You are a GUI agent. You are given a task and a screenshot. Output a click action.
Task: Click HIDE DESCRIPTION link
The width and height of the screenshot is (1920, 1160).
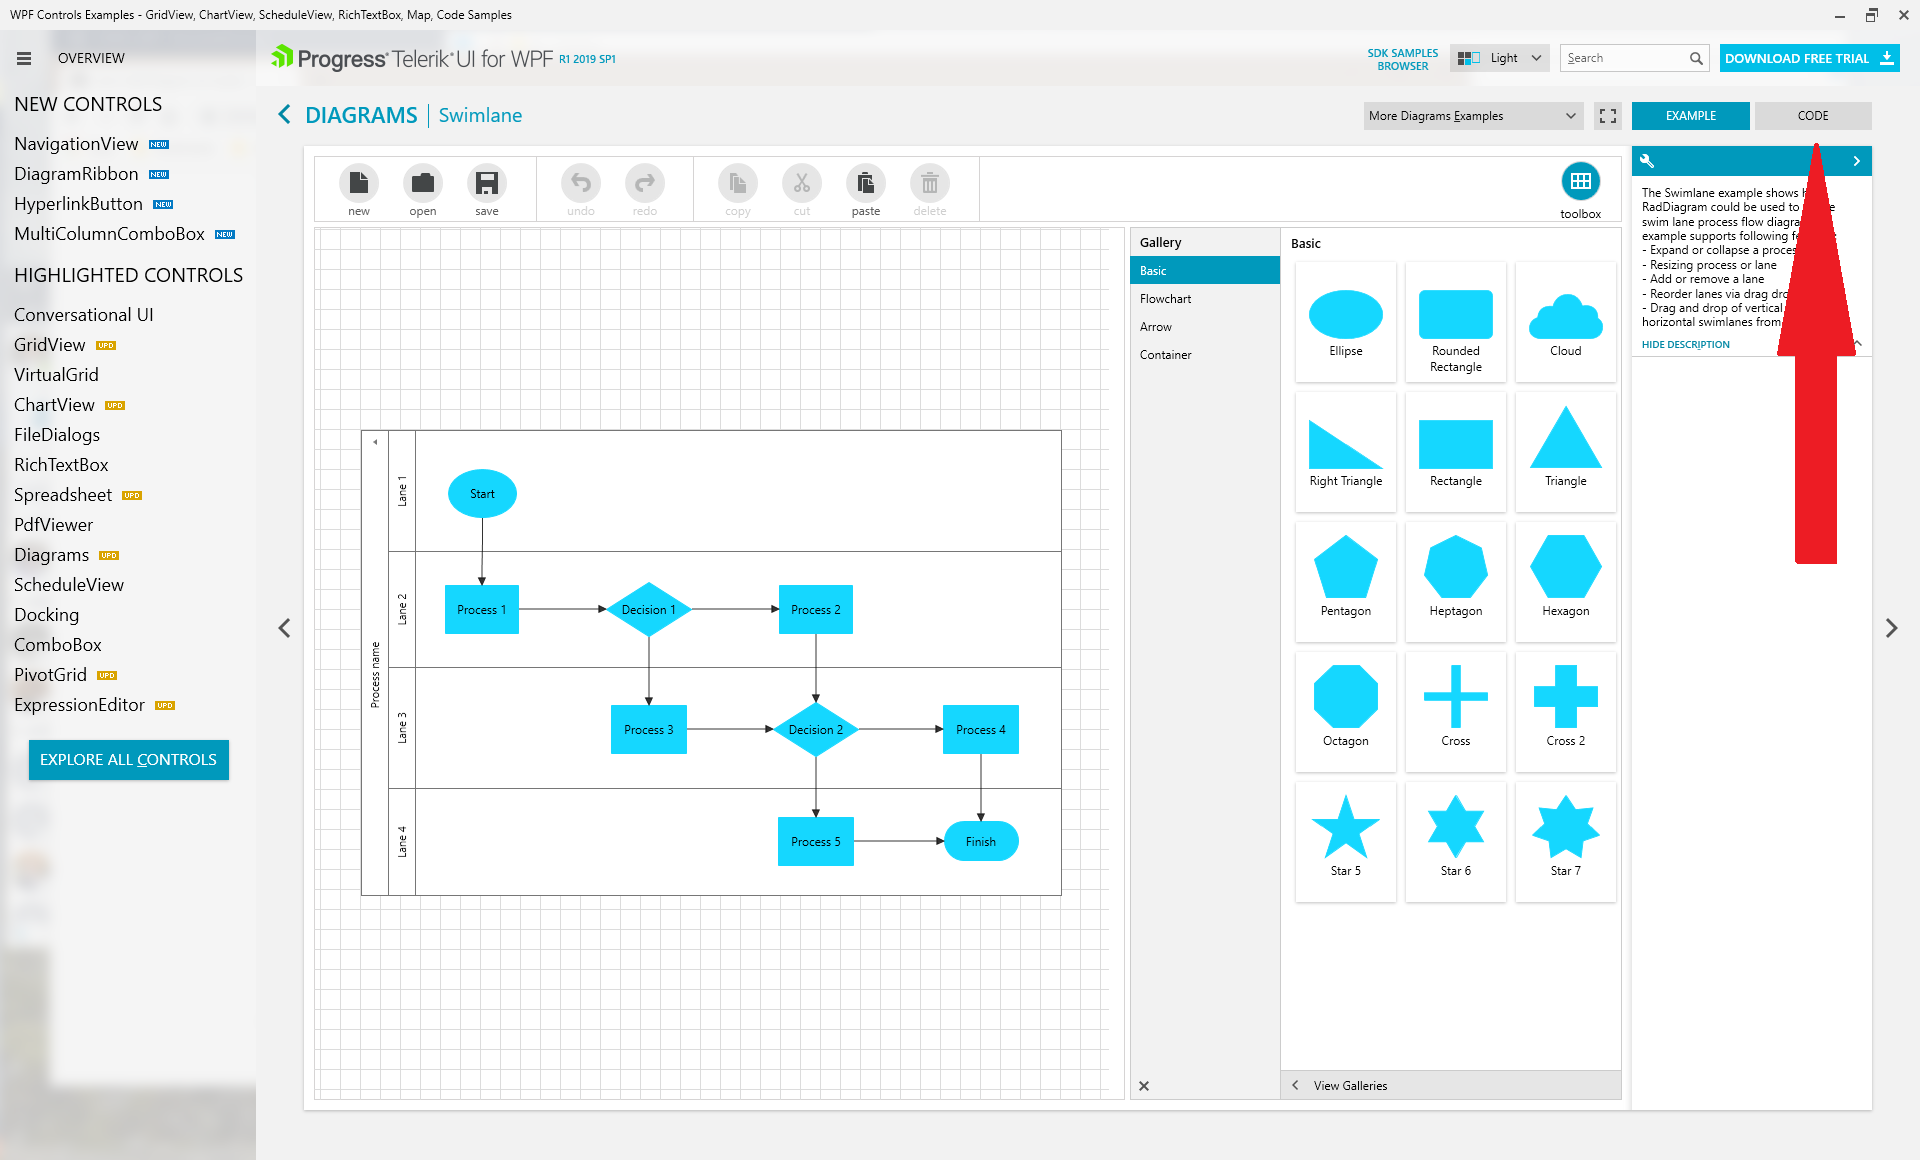(x=1685, y=344)
